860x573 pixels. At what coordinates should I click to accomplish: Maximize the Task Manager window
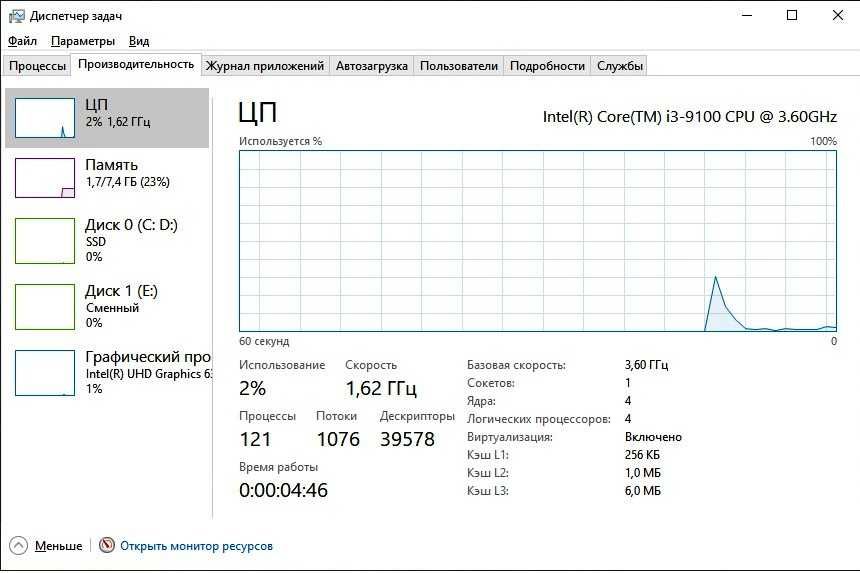pos(792,15)
